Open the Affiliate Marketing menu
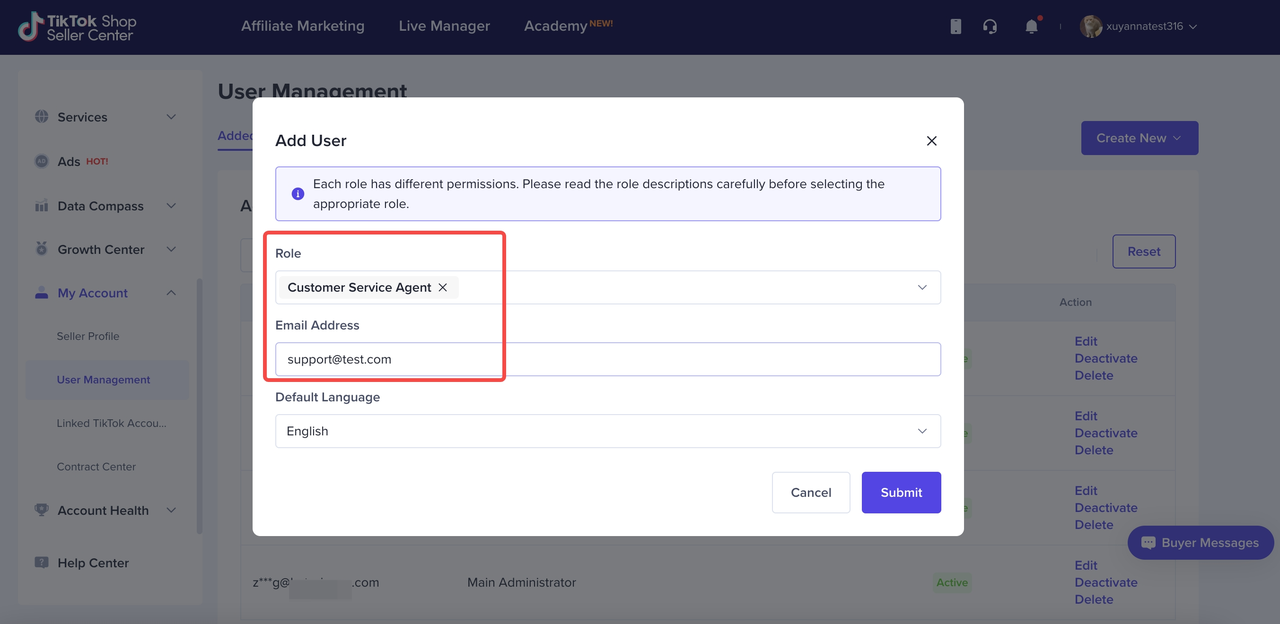 pyautogui.click(x=302, y=26)
